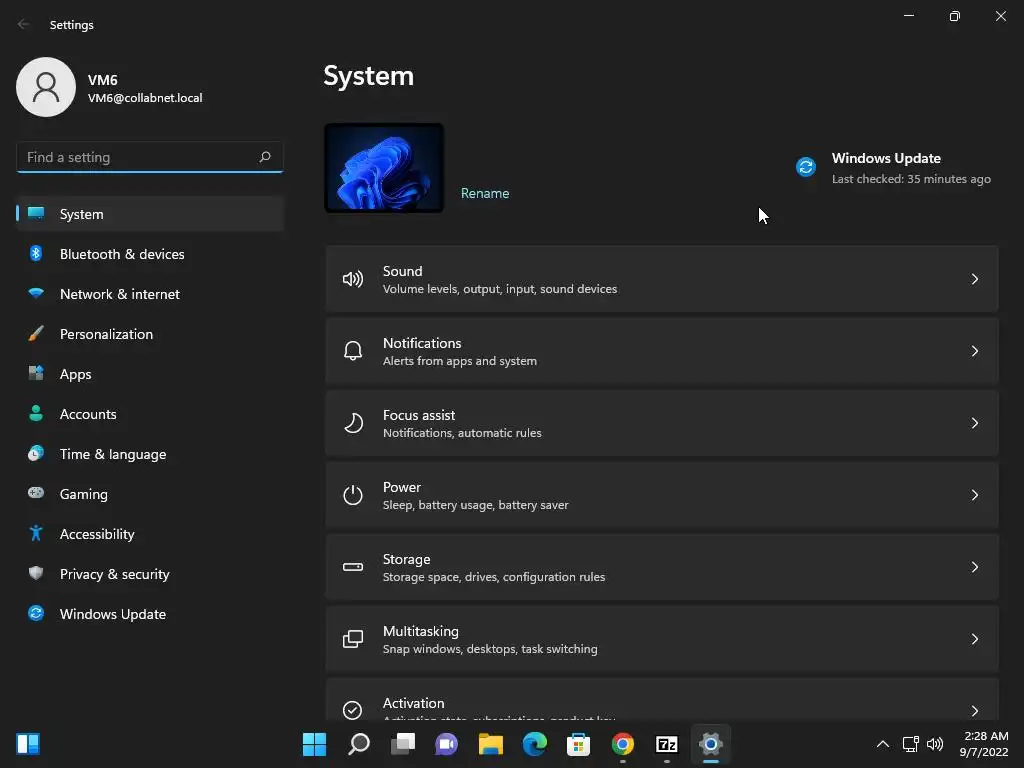Image resolution: width=1024 pixels, height=768 pixels.
Task: Click the Rename link
Action: tap(485, 193)
